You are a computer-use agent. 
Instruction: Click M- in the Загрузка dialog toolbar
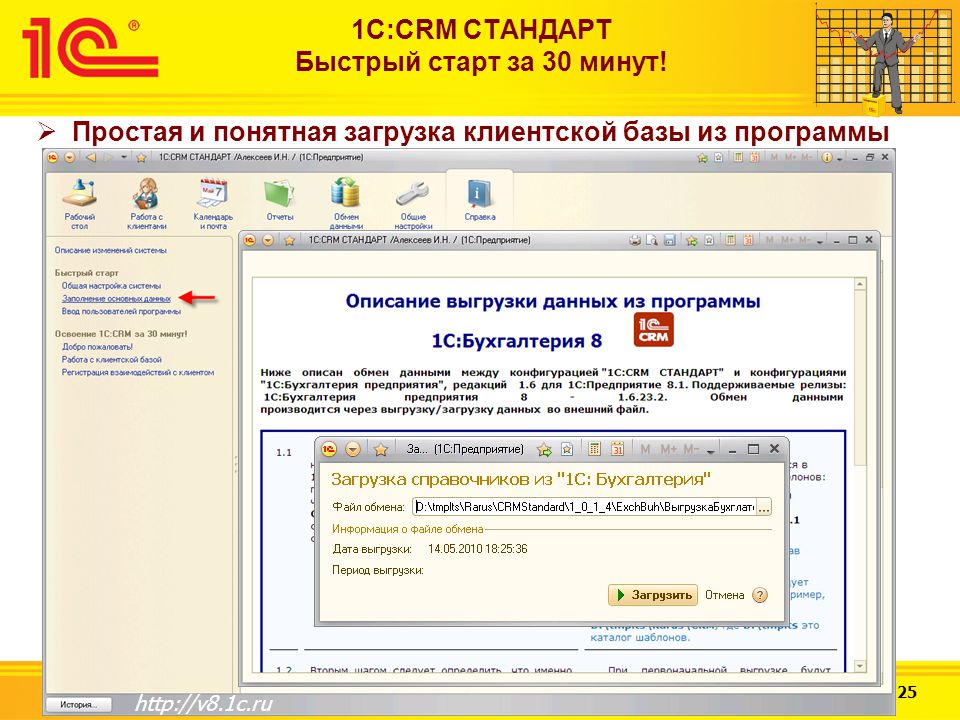click(691, 449)
